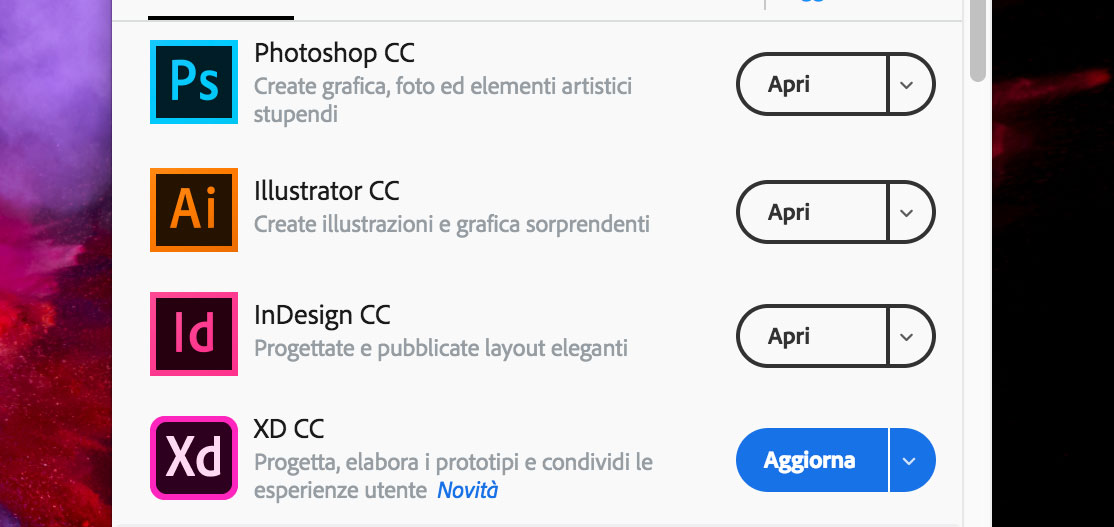1114x527 pixels.
Task: Click the Adobe XD app icon
Action: coord(194,458)
